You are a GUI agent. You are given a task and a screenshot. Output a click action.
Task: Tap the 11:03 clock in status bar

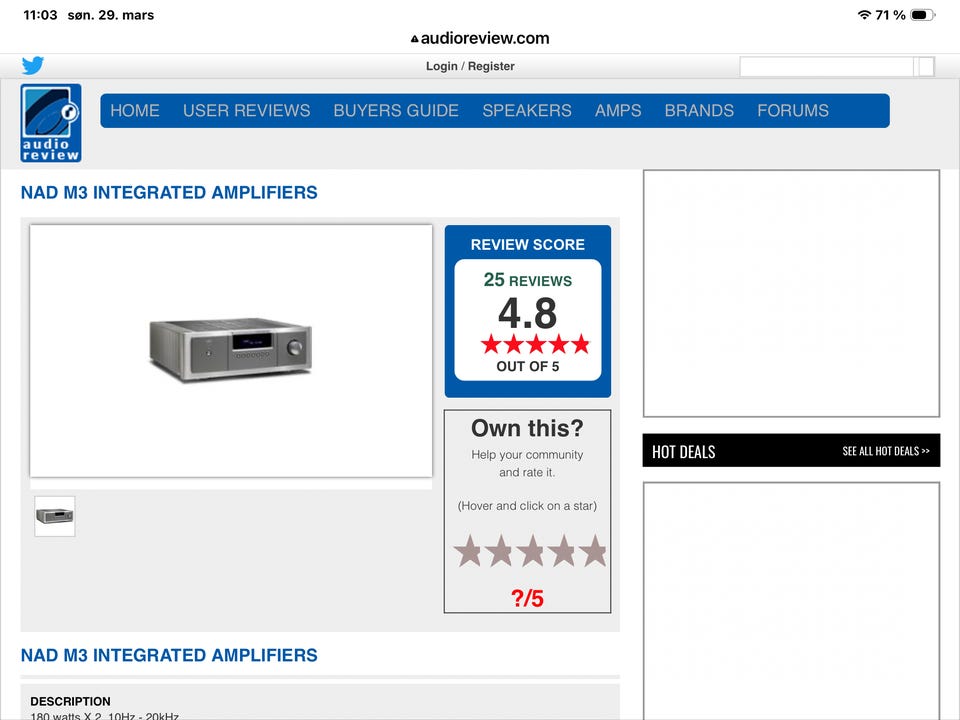click(x=40, y=15)
